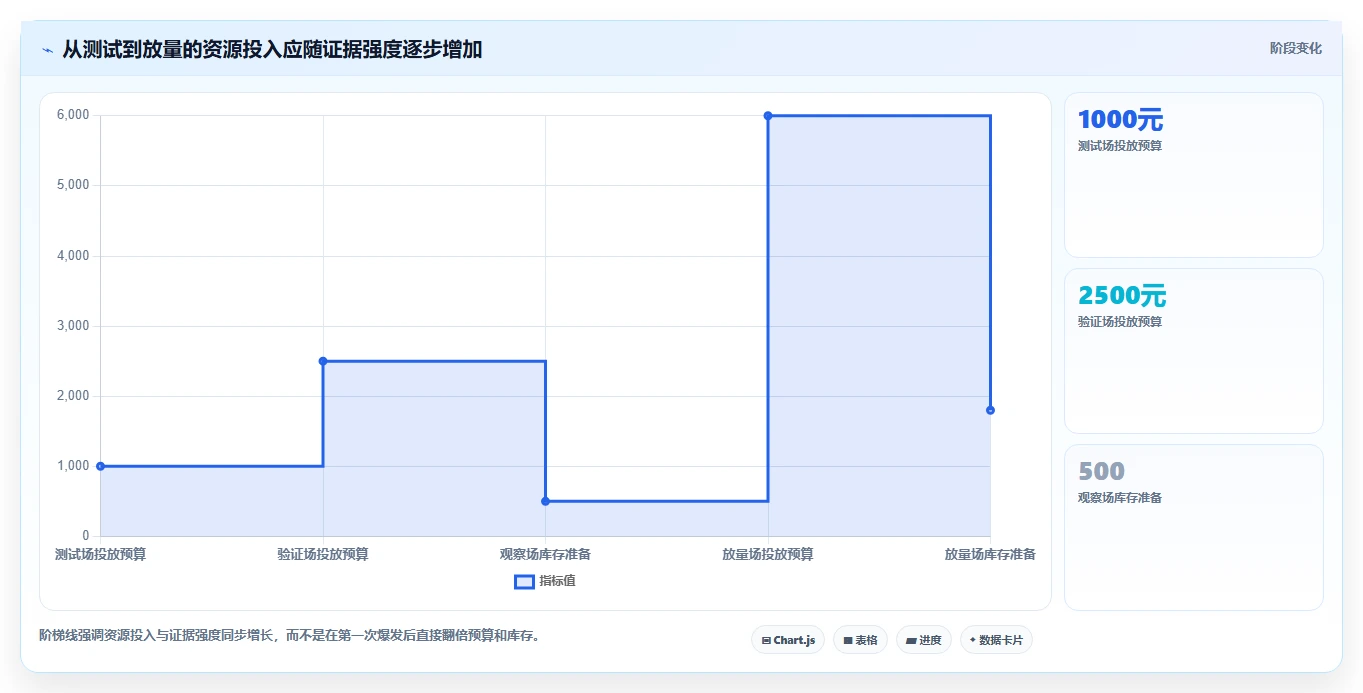Click the y-axis value 2,000
The height and width of the screenshot is (693, 1363).
click(73, 396)
